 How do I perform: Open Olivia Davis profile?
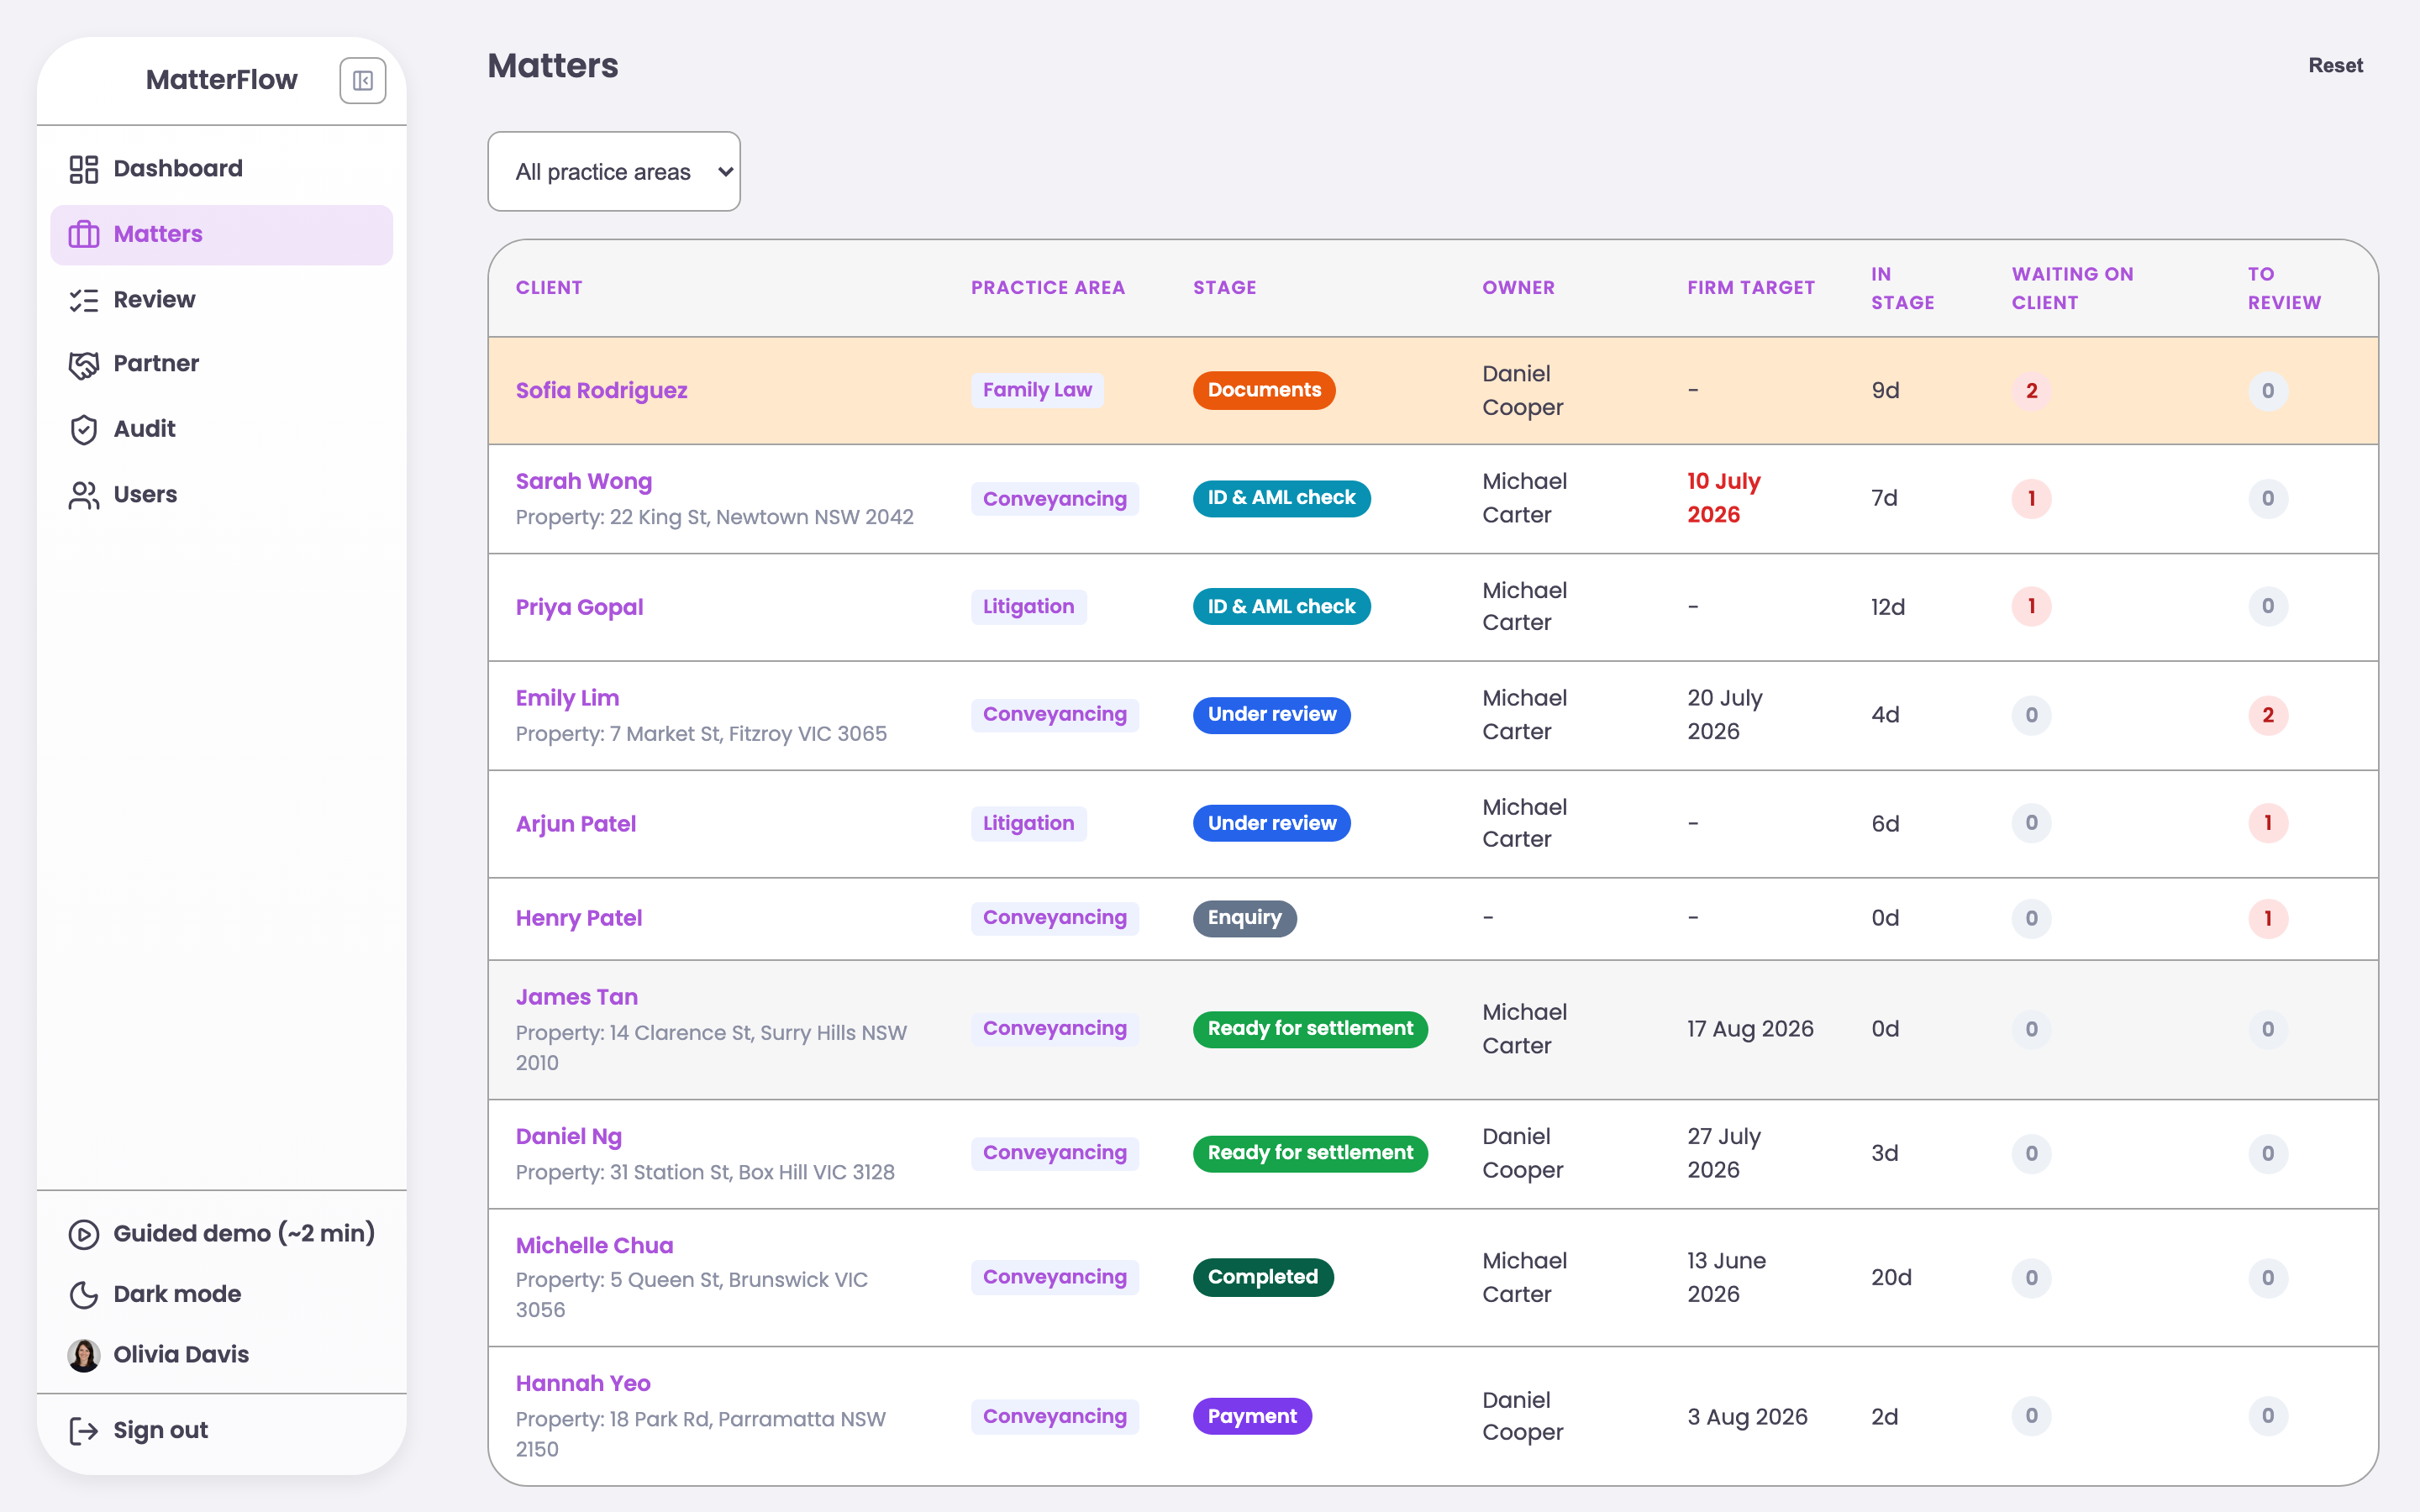(x=221, y=1355)
